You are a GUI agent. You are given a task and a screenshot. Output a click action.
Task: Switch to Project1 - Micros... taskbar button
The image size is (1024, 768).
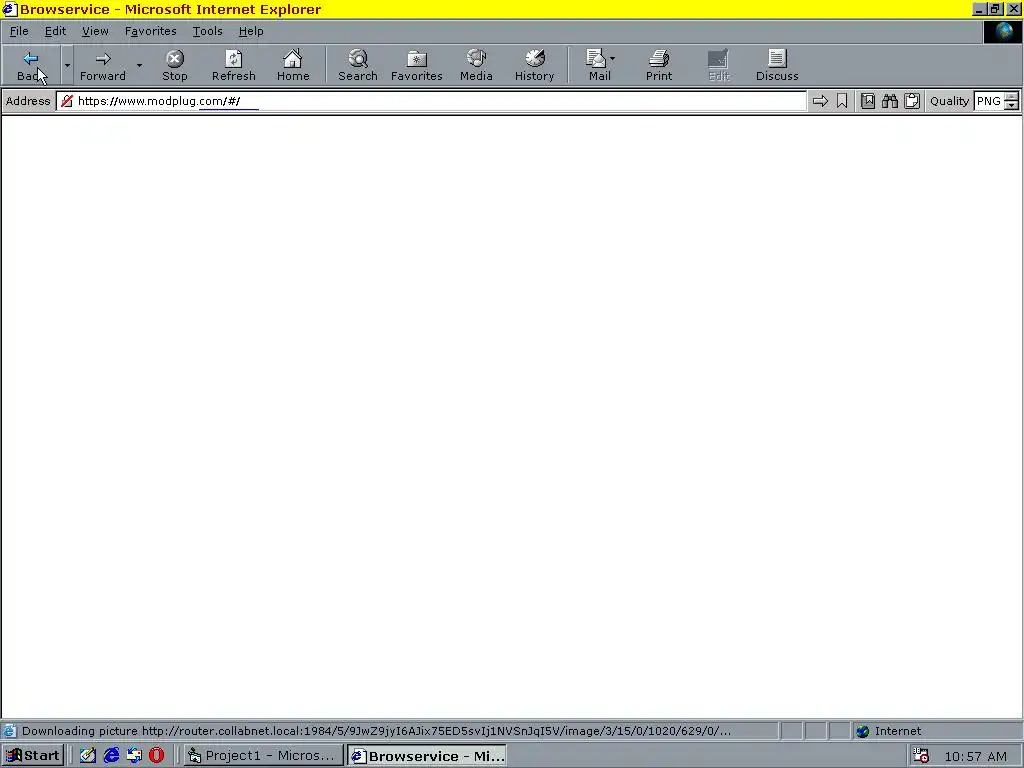(x=263, y=756)
